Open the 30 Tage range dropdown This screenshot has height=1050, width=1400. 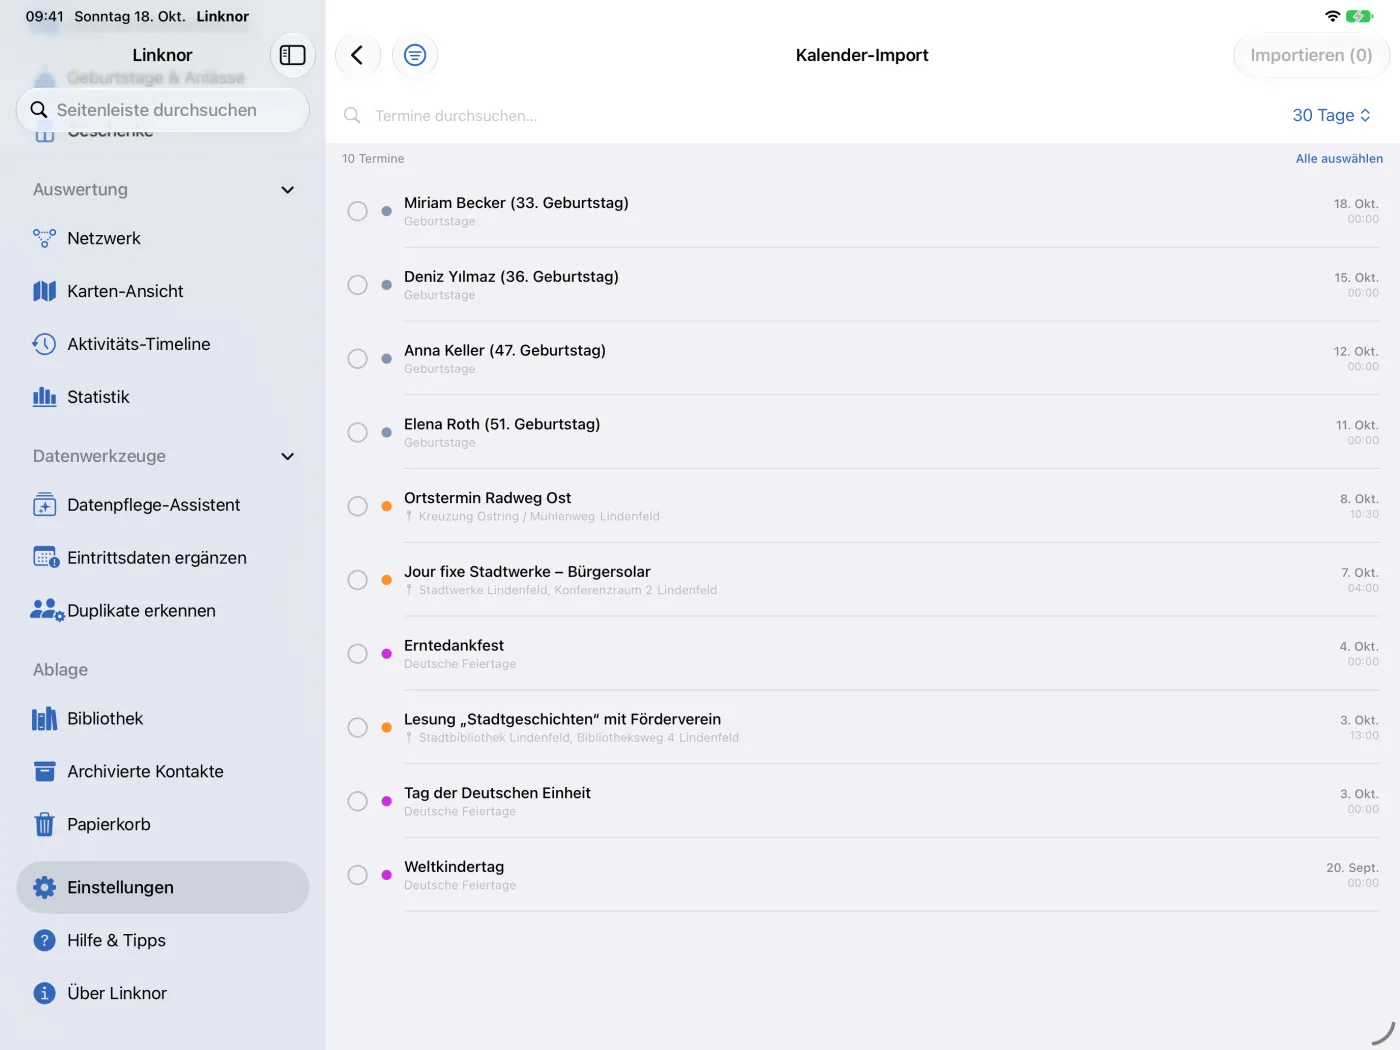[1331, 115]
